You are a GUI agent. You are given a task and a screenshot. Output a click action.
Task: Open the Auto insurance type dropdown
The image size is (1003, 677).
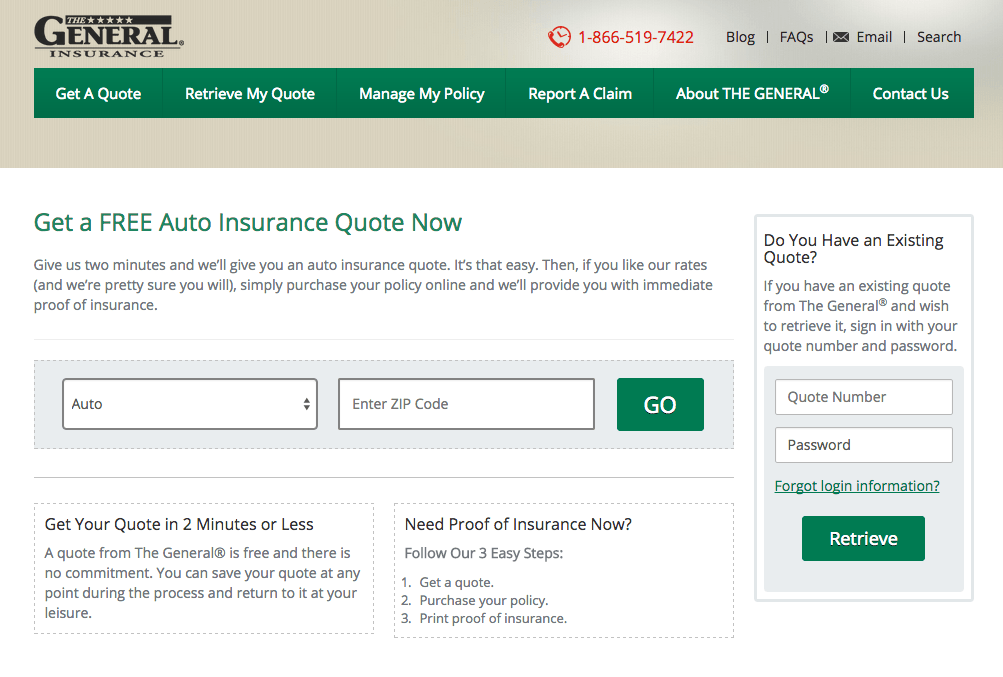pos(190,404)
